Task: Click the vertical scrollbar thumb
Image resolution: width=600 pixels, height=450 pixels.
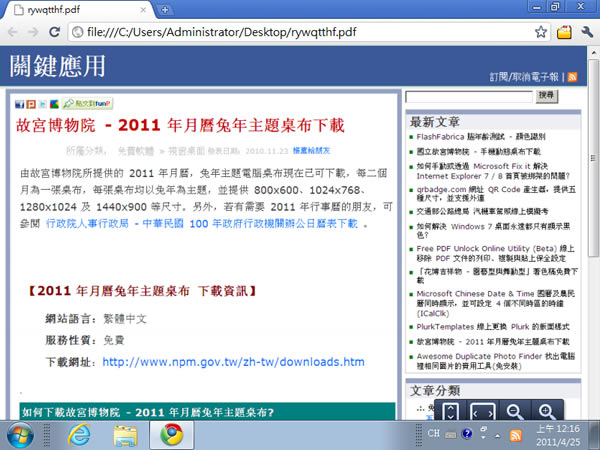Action: (x=593, y=158)
